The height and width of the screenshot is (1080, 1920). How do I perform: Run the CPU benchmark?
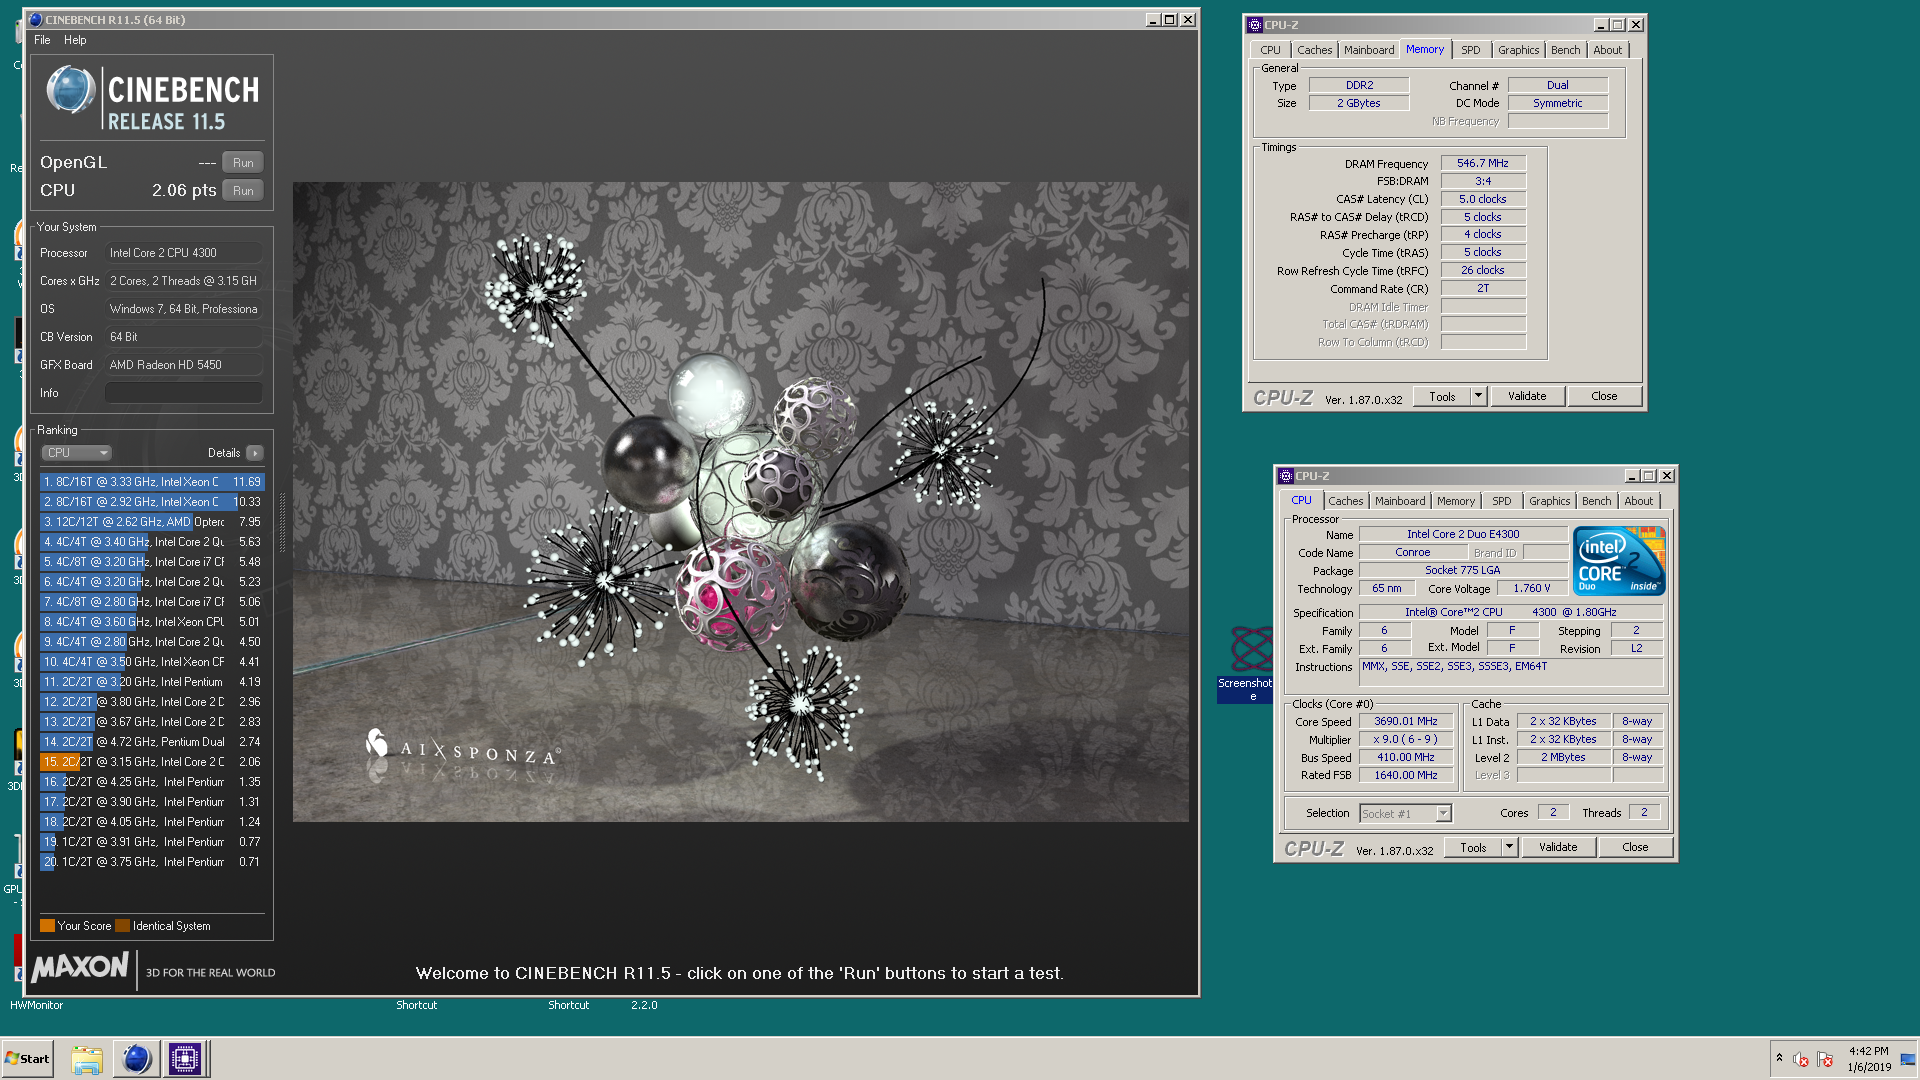243,191
